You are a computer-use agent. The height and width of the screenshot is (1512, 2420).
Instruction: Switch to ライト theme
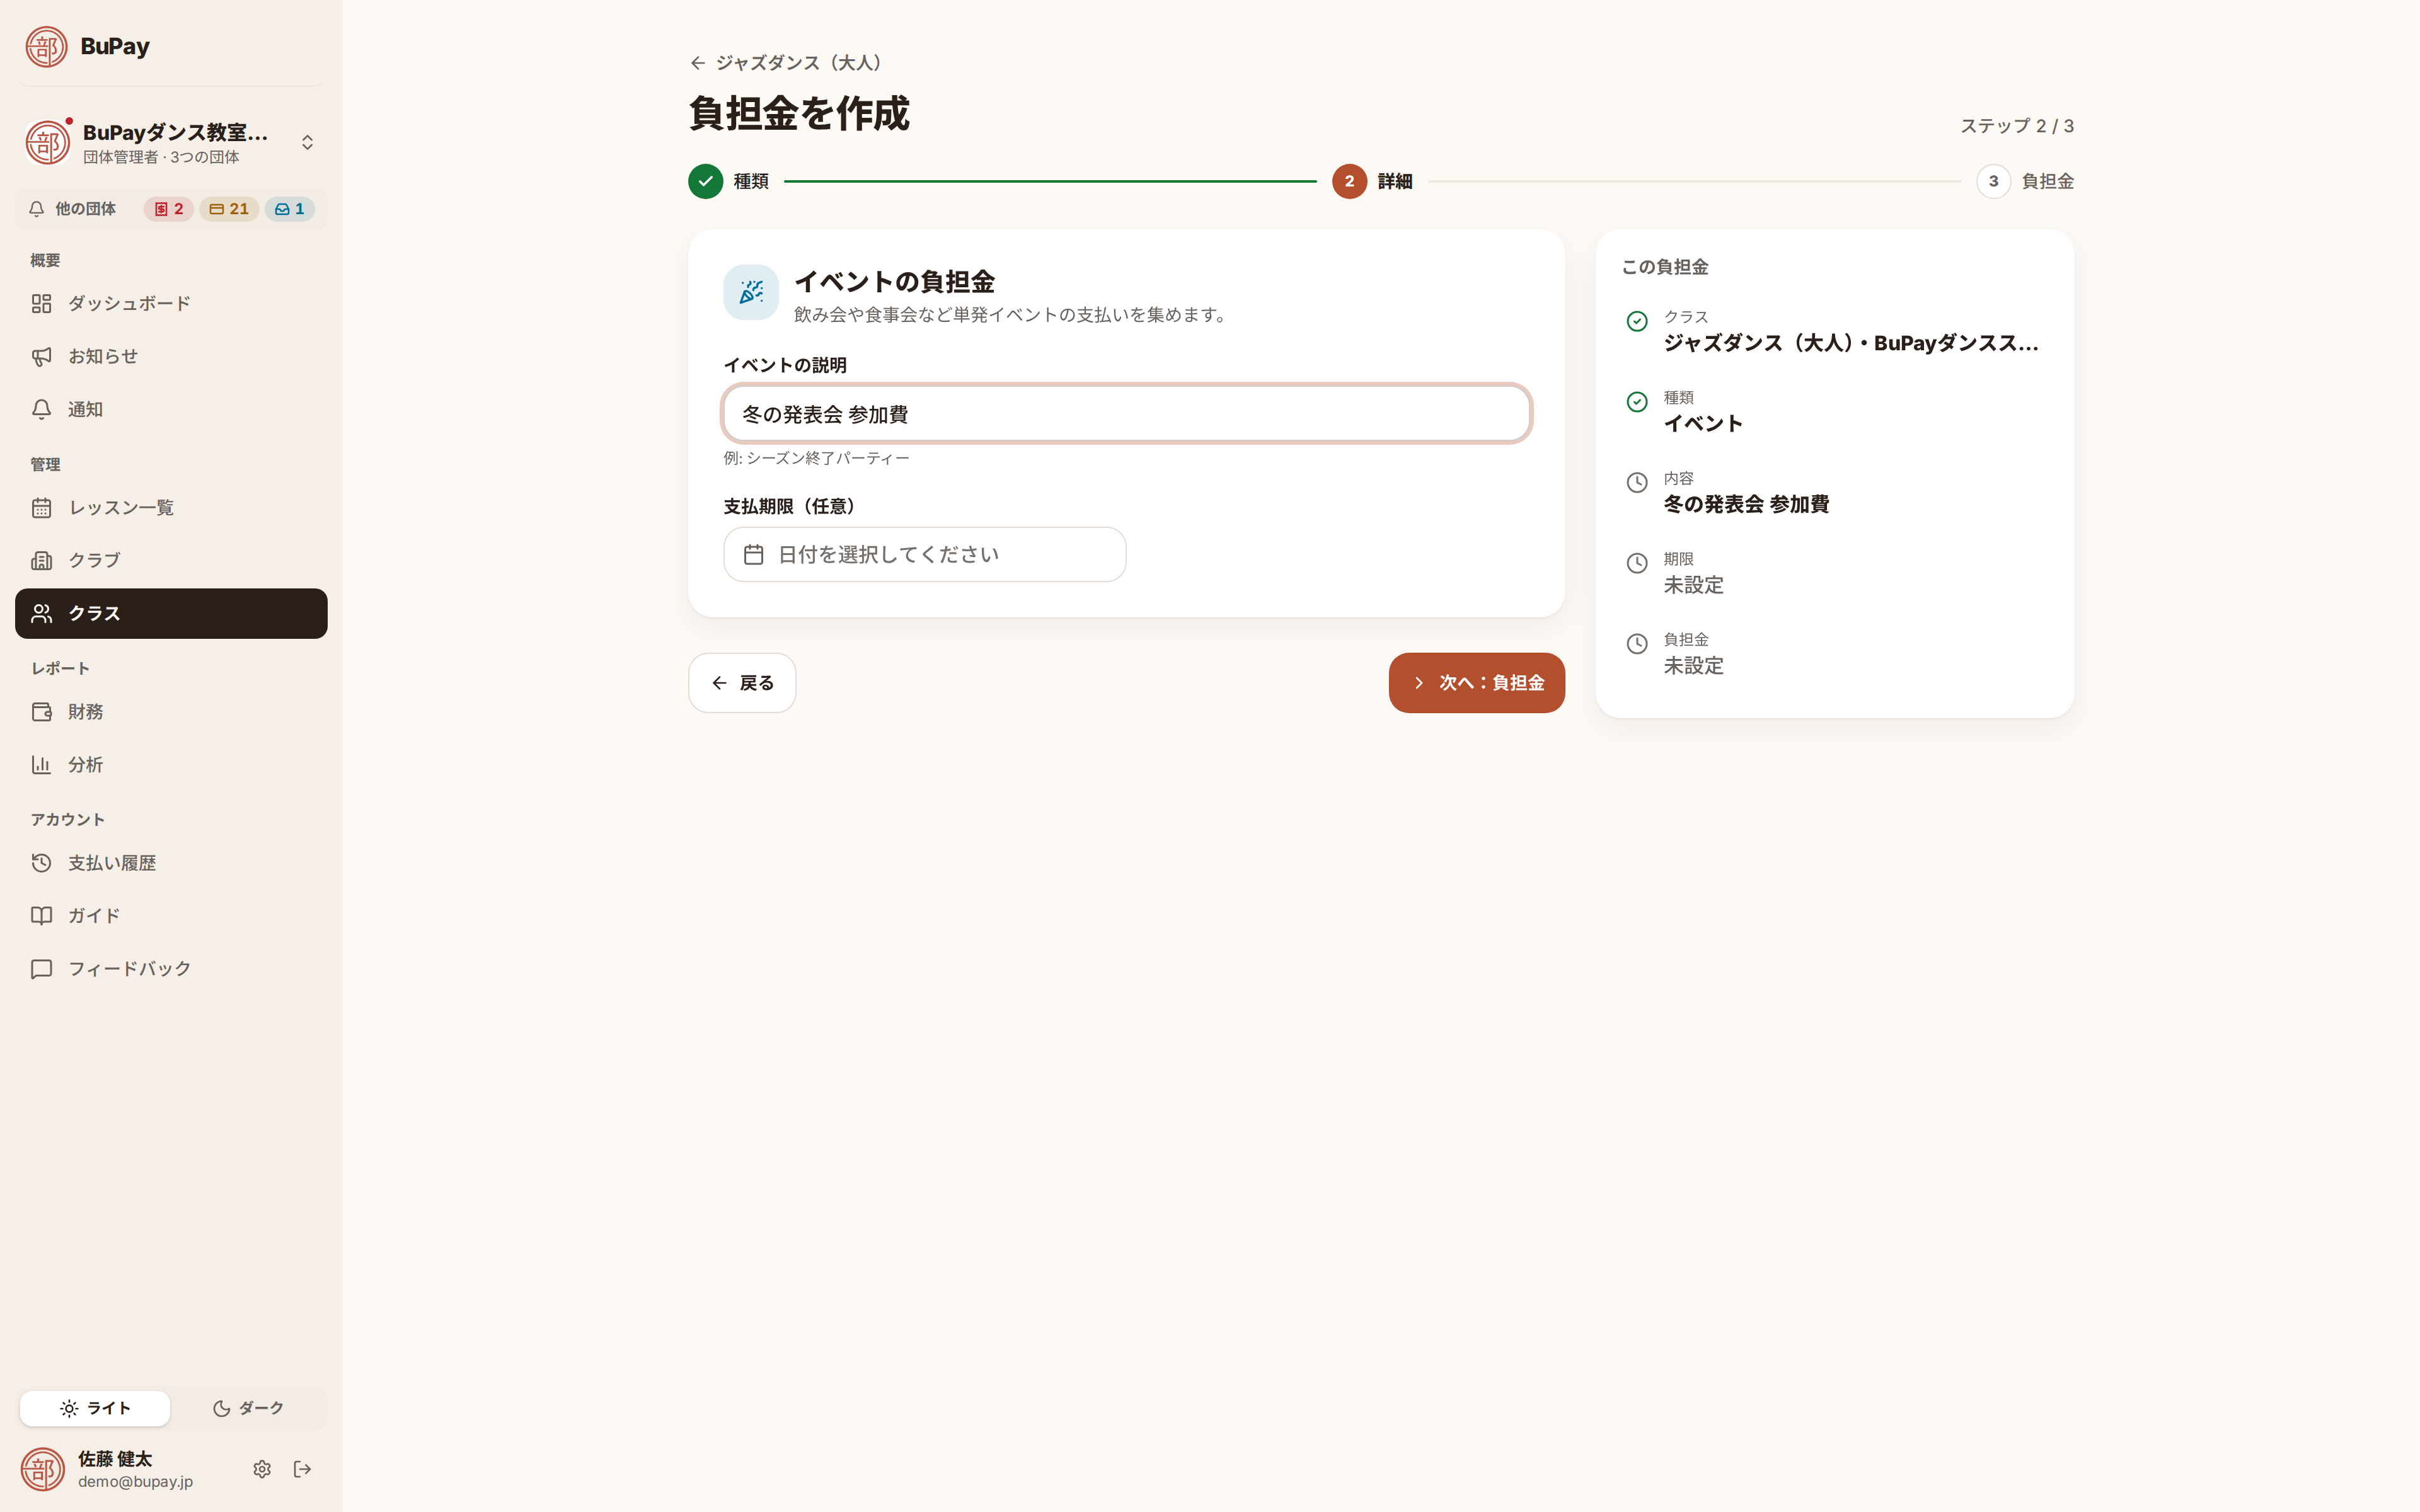95,1408
